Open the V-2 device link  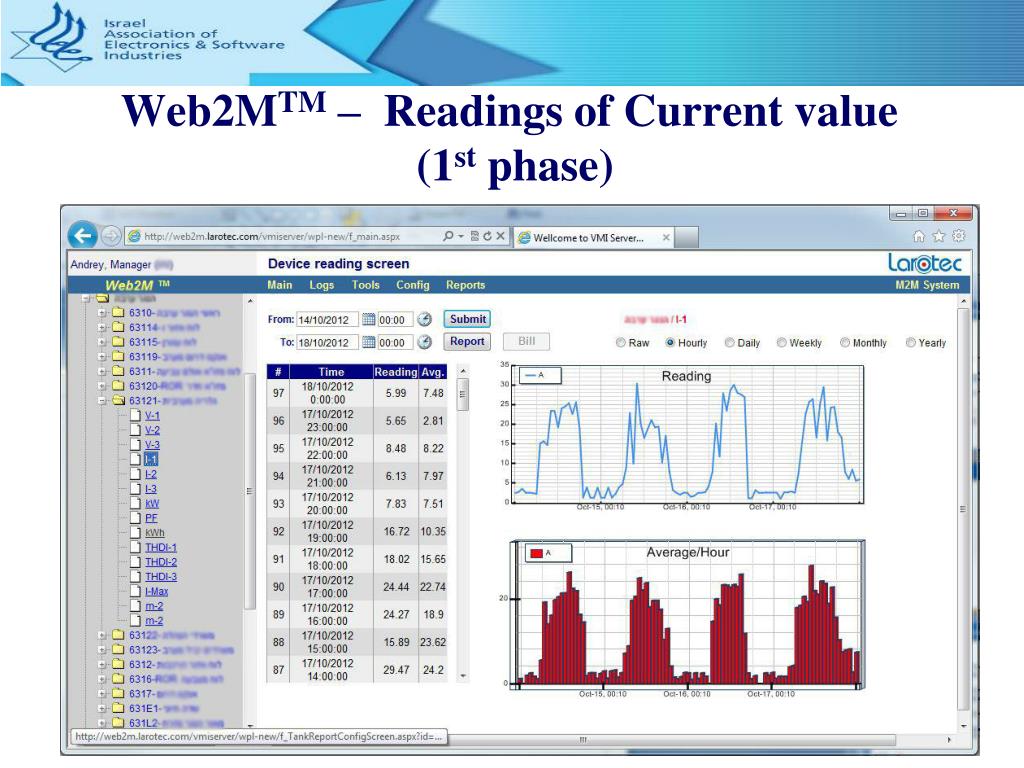152,430
